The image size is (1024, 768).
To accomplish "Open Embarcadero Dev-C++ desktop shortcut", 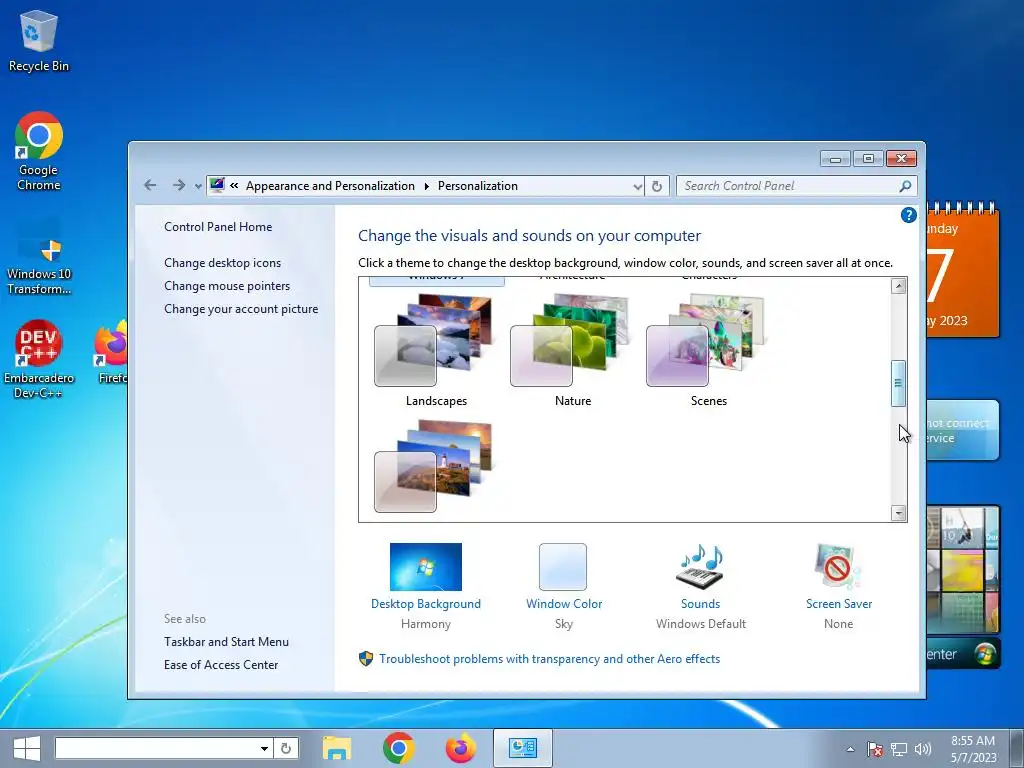I will click(x=39, y=359).
